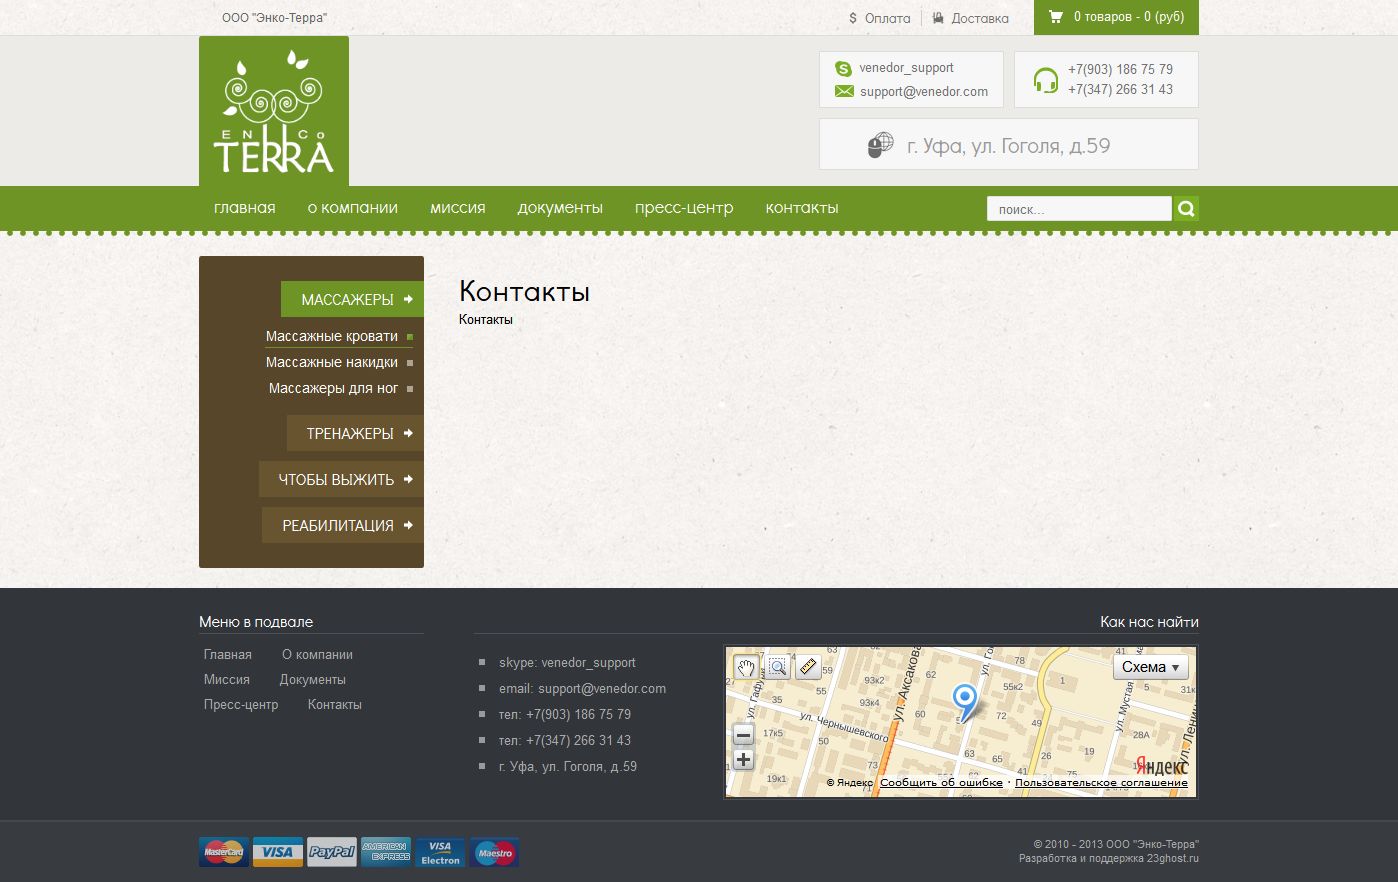Click the Maestro payment icon
The height and width of the screenshot is (882, 1398).
[494, 852]
